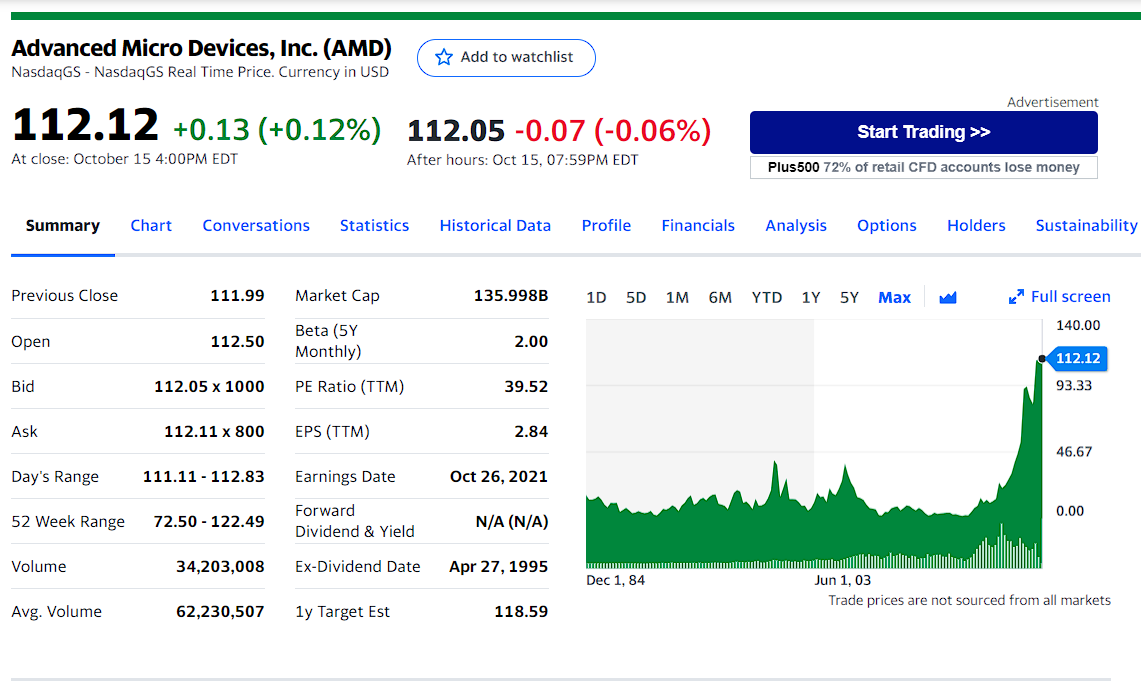1141x688 pixels.
Task: Click the PE Ratio value 39.52
Action: click(526, 387)
